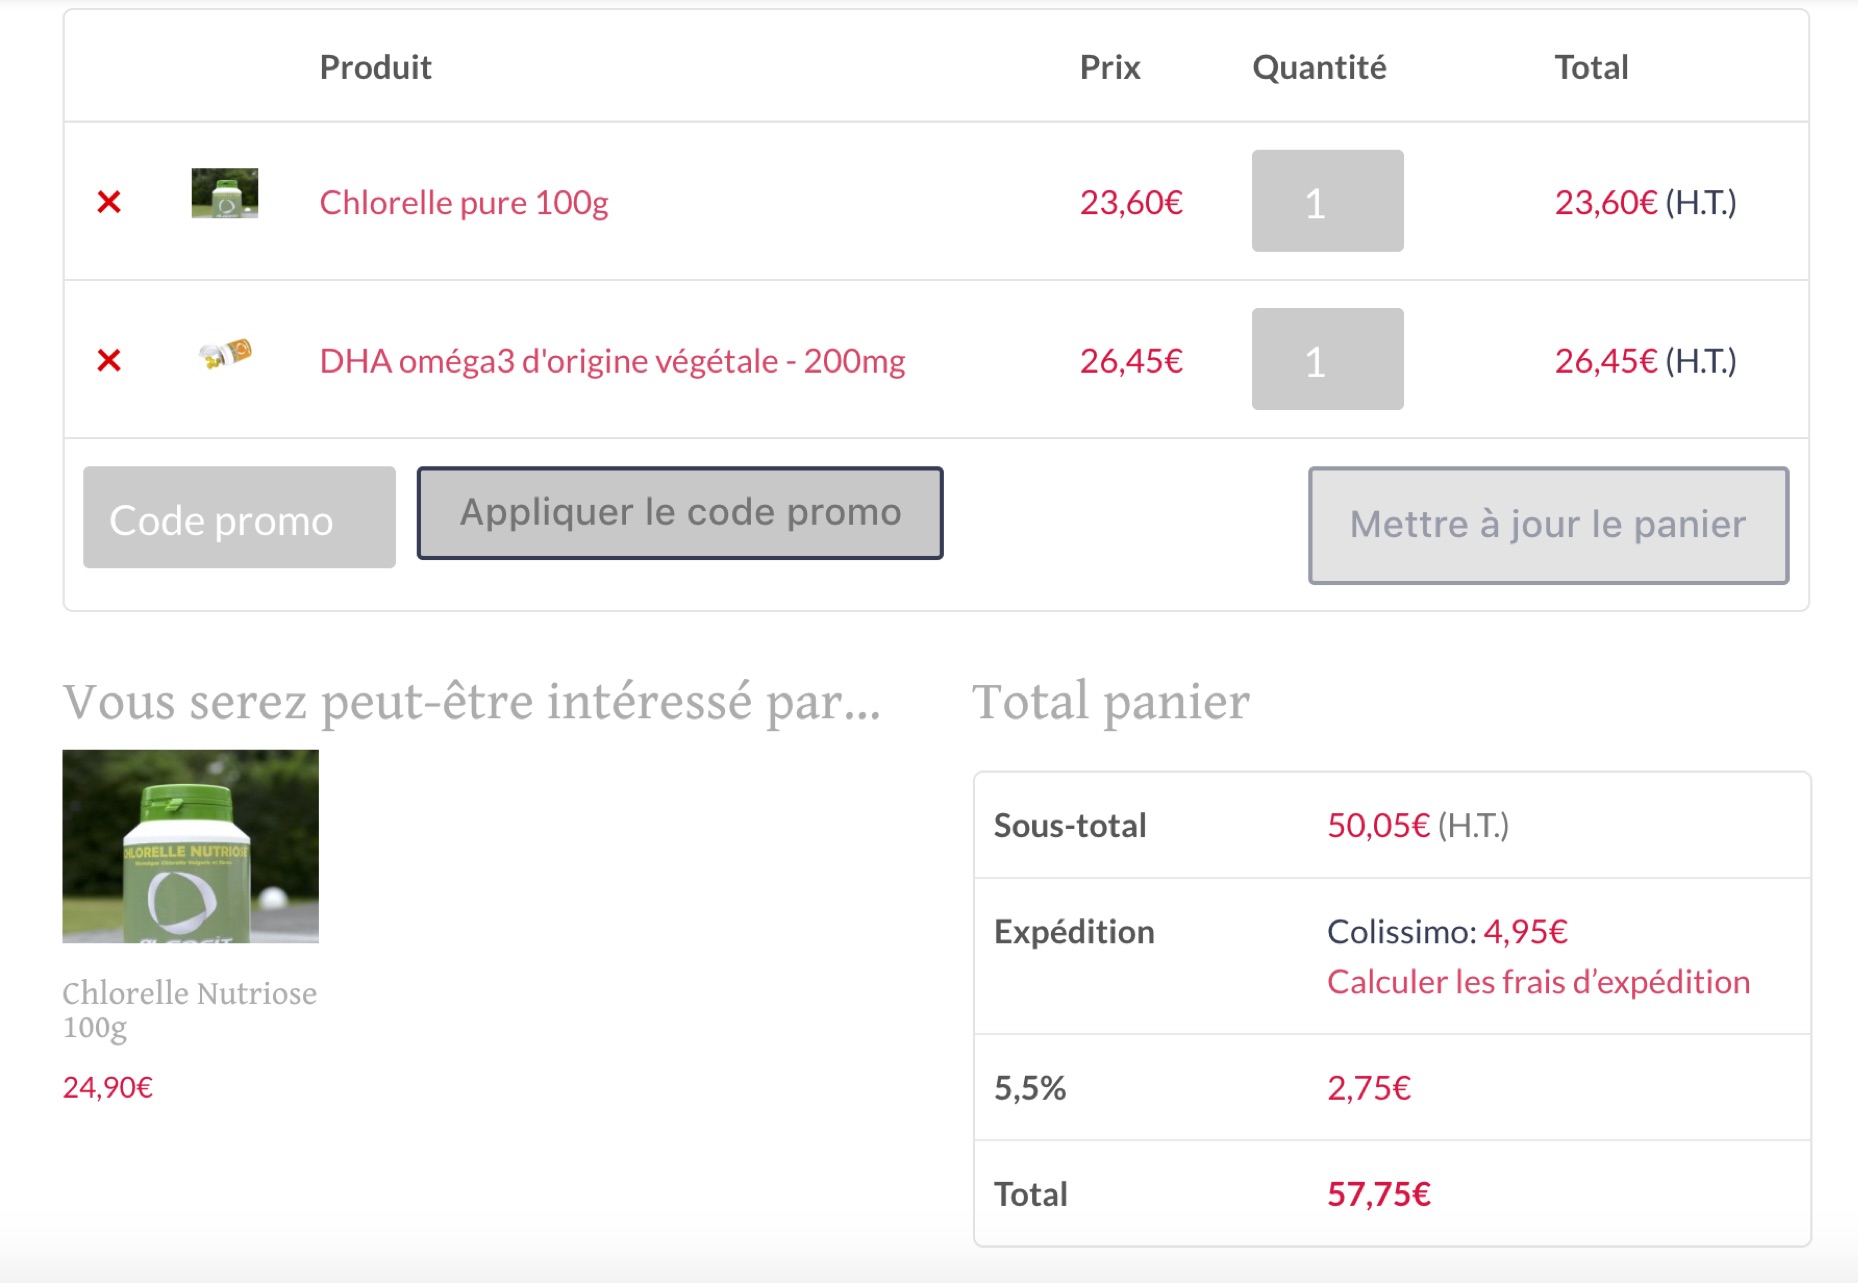This screenshot has height=1283, width=1858.
Task: Click the 57,75€ cart total amount
Action: 1379,1194
